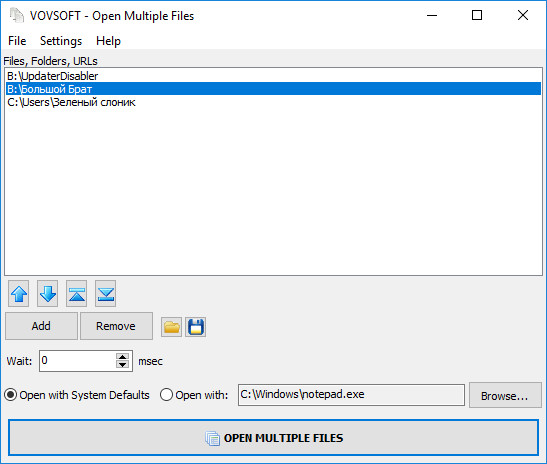This screenshot has height=464, width=547.
Task: Move selected item to bottom of list
Action: click(105, 294)
